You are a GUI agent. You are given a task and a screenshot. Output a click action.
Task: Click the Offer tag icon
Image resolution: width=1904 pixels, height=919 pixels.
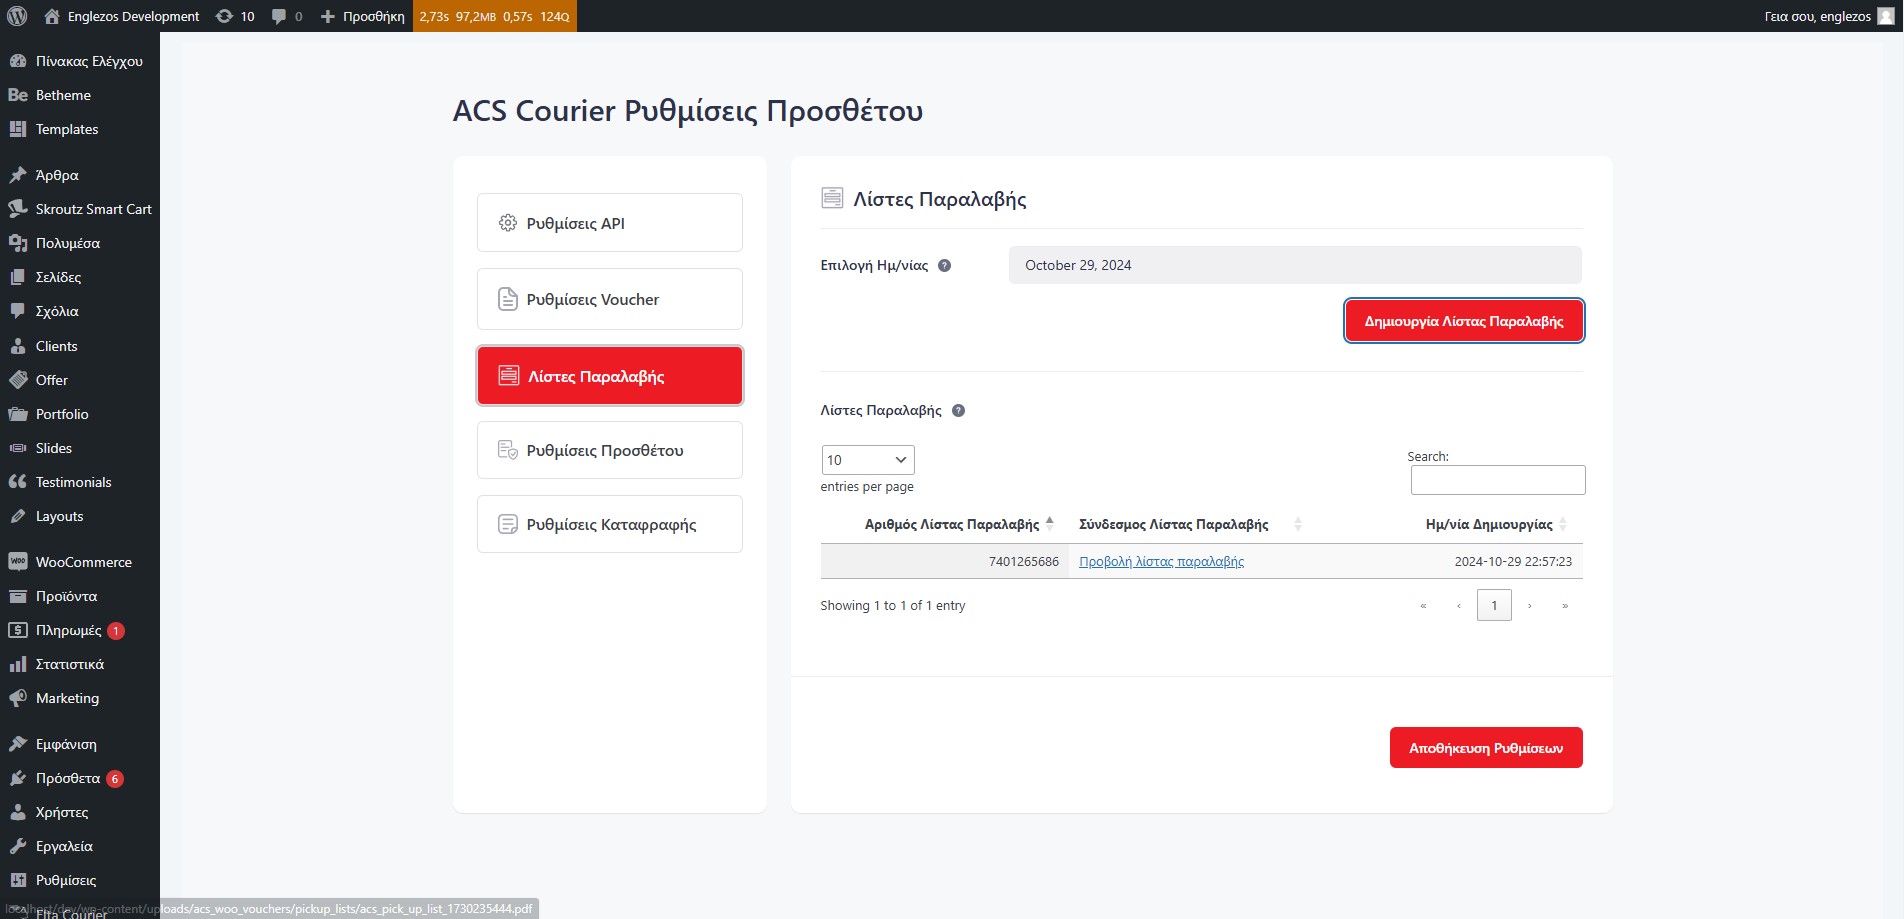[18, 380]
